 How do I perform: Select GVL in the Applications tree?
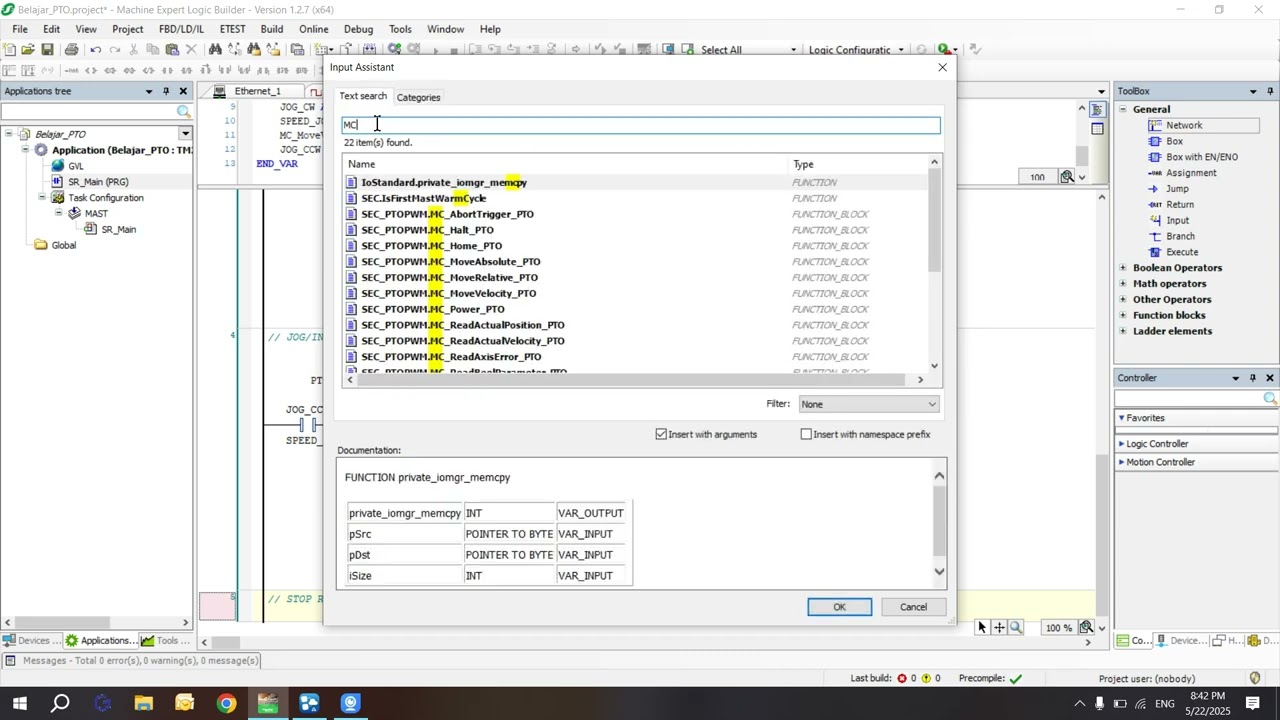click(76, 166)
